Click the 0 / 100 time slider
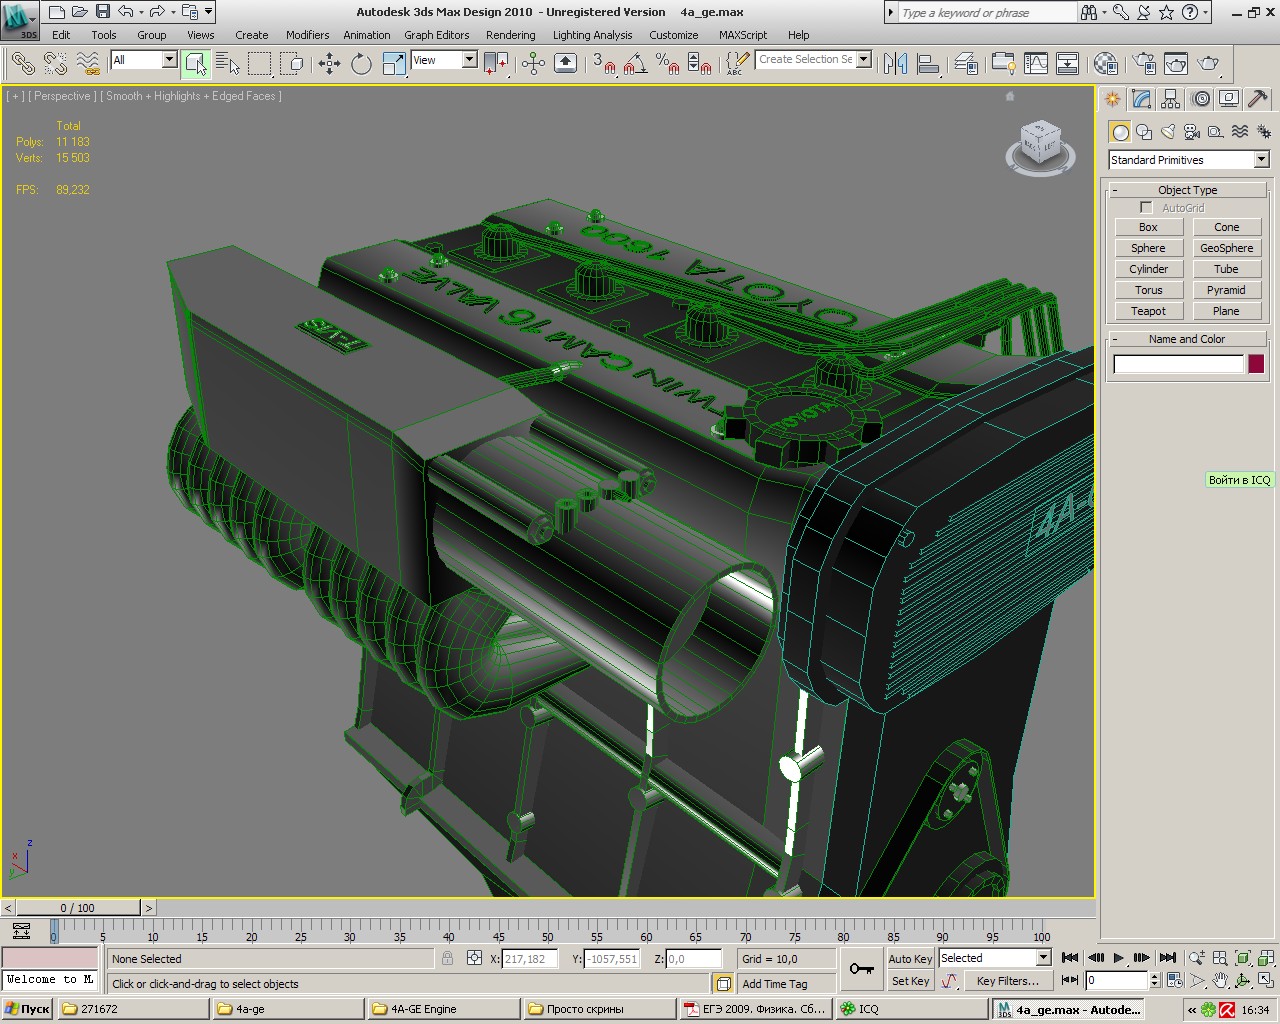This screenshot has width=1280, height=1024. pyautogui.click(x=78, y=908)
